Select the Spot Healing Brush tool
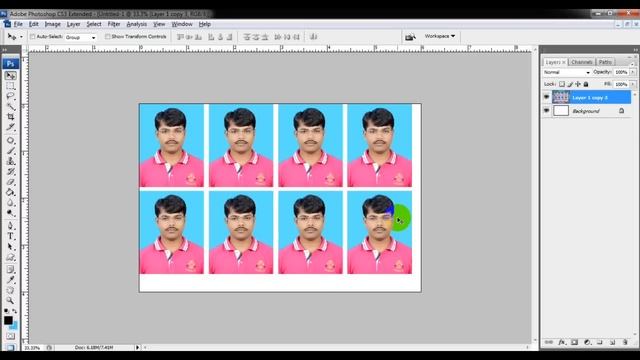The width and height of the screenshot is (640, 360). click(x=11, y=140)
